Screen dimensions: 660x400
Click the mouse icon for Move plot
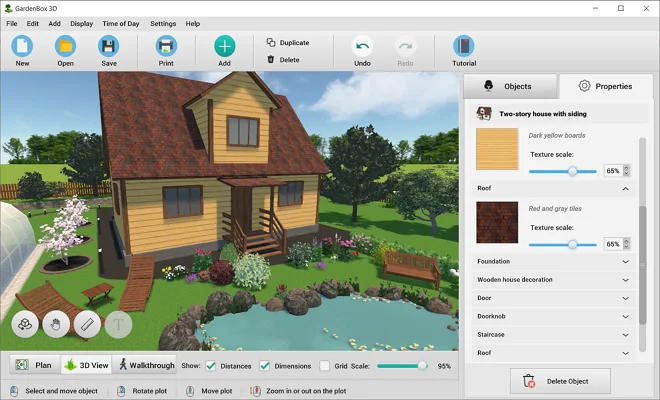(190, 391)
